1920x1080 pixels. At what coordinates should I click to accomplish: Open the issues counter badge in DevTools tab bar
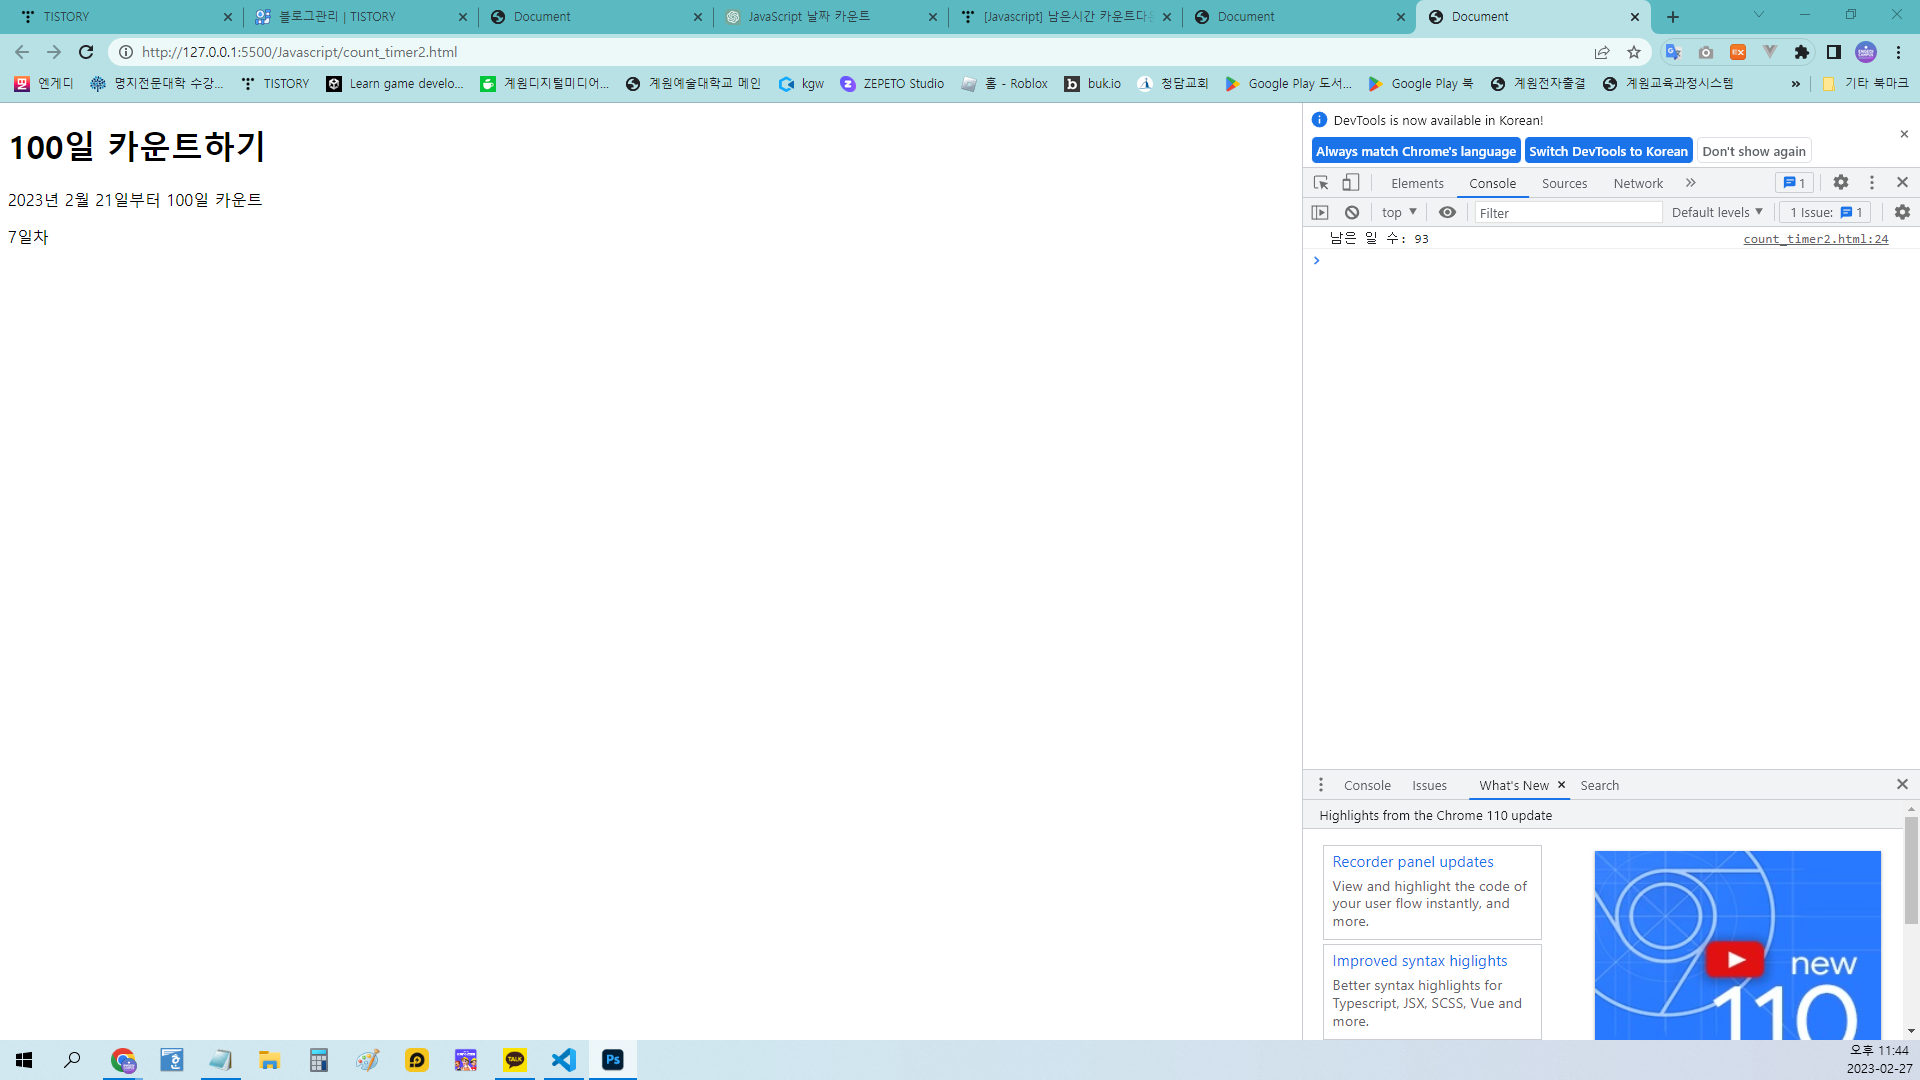click(x=1794, y=183)
